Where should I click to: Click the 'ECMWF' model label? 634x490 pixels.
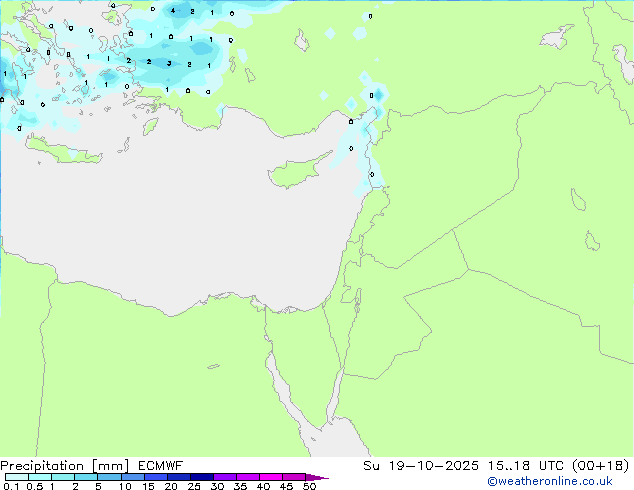click(161, 466)
